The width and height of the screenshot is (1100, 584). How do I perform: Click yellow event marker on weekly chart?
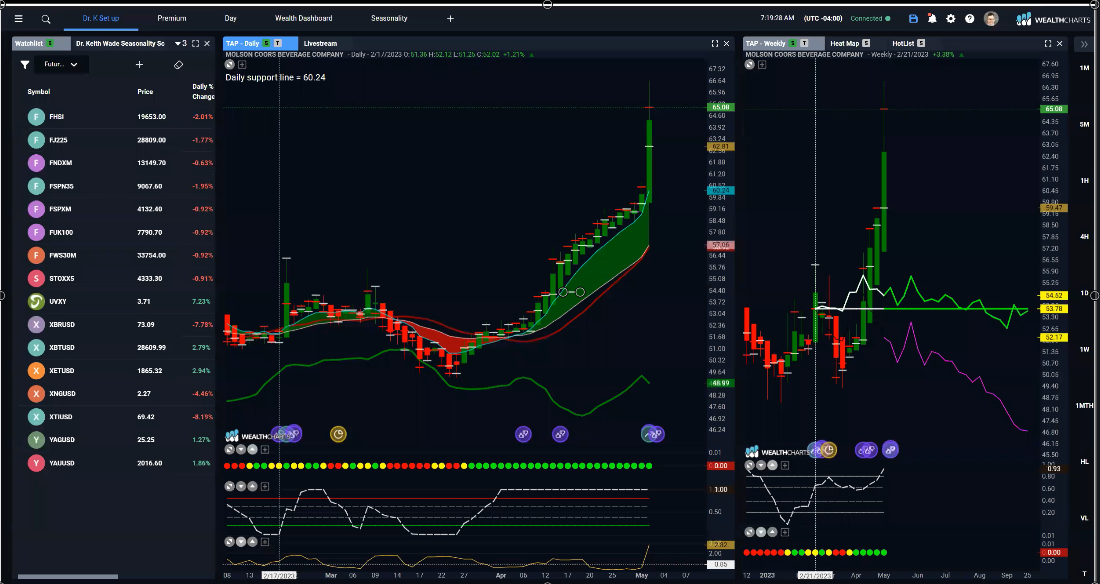pyautogui.click(x=829, y=449)
